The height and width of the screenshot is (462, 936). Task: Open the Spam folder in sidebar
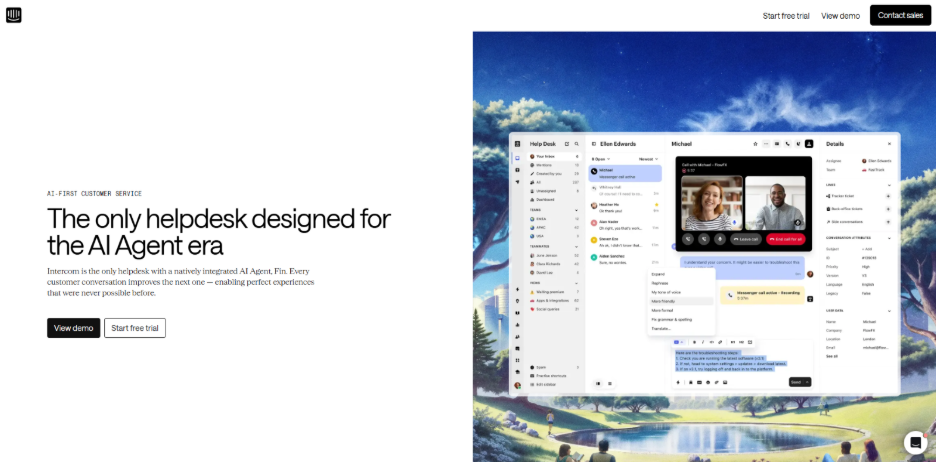click(x=555, y=367)
